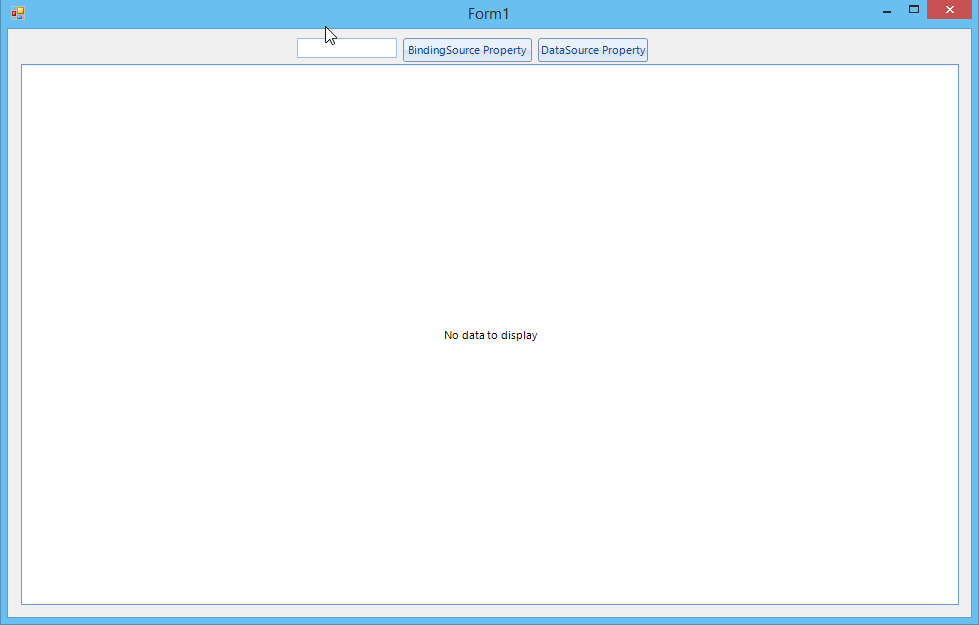Click the Form1 title text
Screen dimensions: 979x625
tap(488, 14)
